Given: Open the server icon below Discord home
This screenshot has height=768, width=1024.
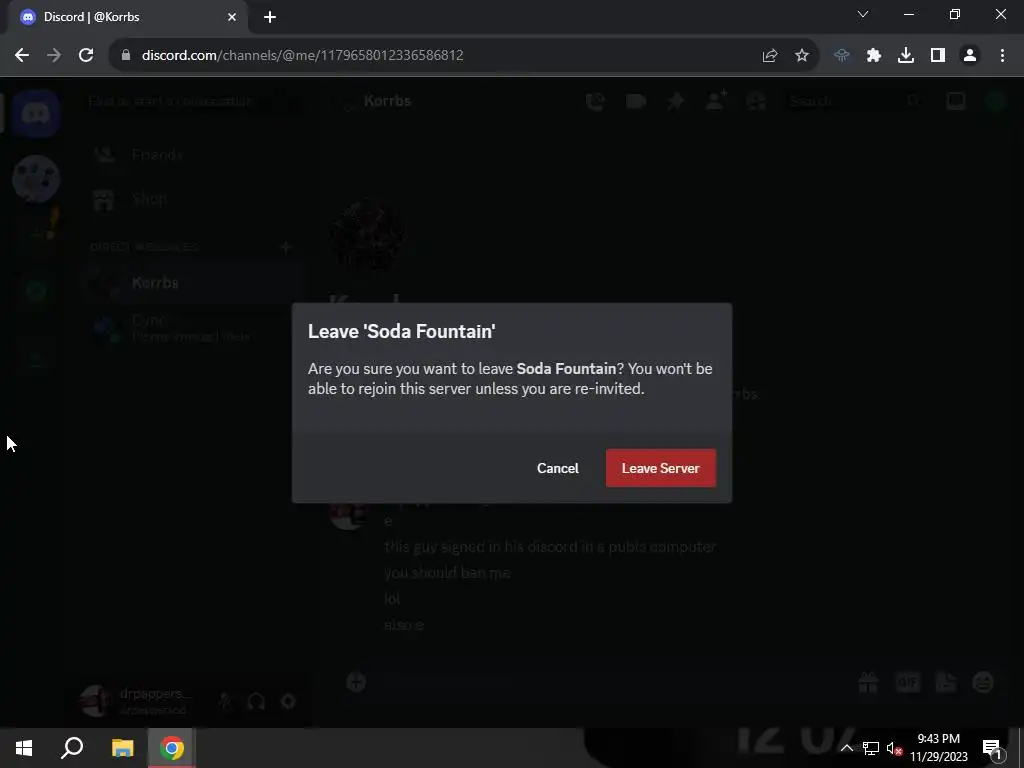Looking at the screenshot, I should pyautogui.click(x=36, y=178).
